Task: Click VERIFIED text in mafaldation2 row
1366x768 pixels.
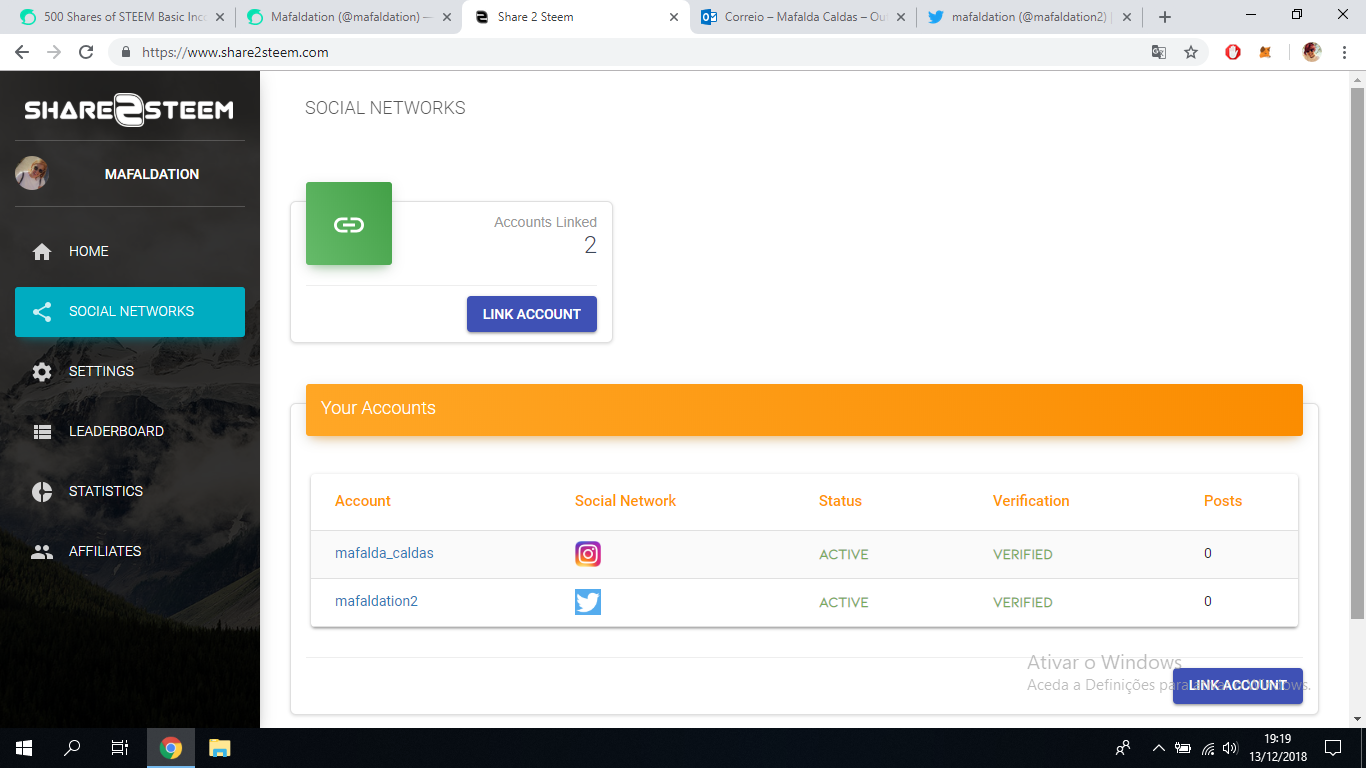Action: click(x=1023, y=602)
